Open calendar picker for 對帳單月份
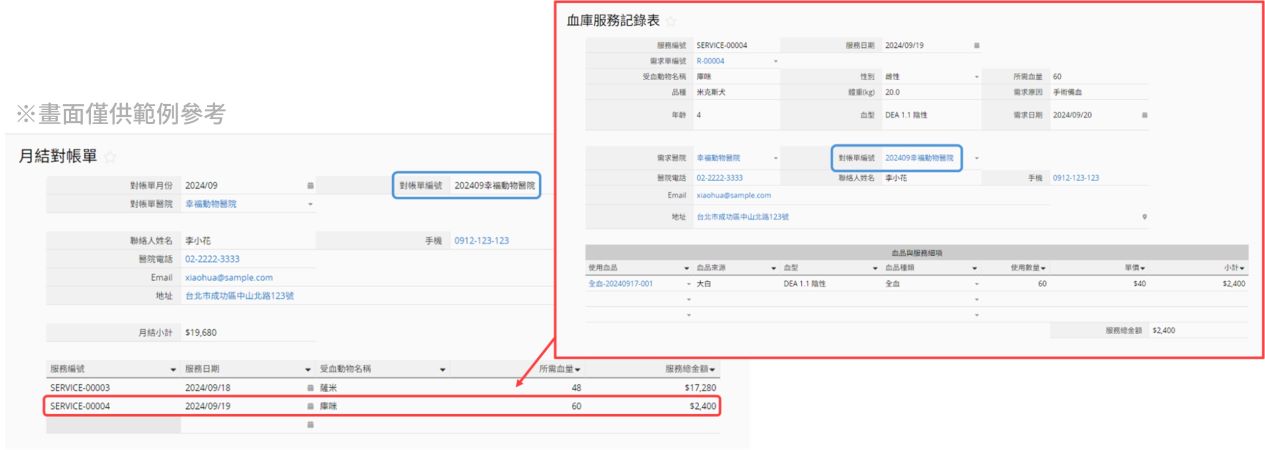This screenshot has height=450, width=1265. pos(310,185)
